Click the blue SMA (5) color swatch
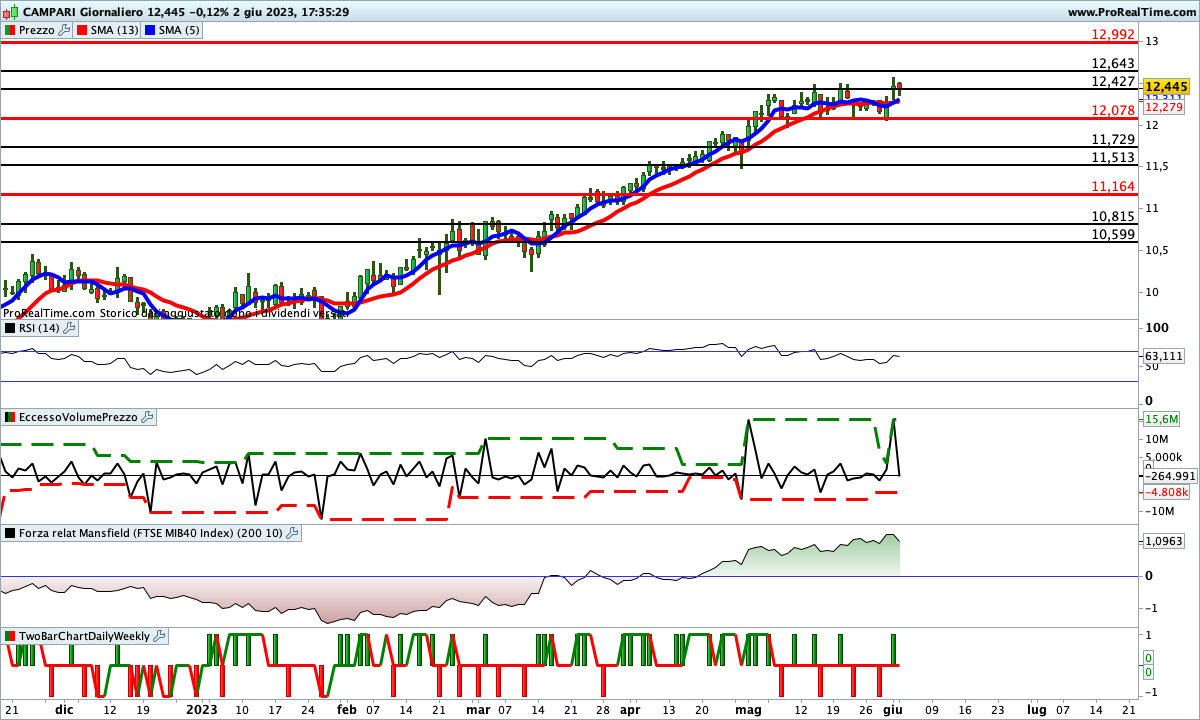The height and width of the screenshot is (720, 1200). coord(151,30)
